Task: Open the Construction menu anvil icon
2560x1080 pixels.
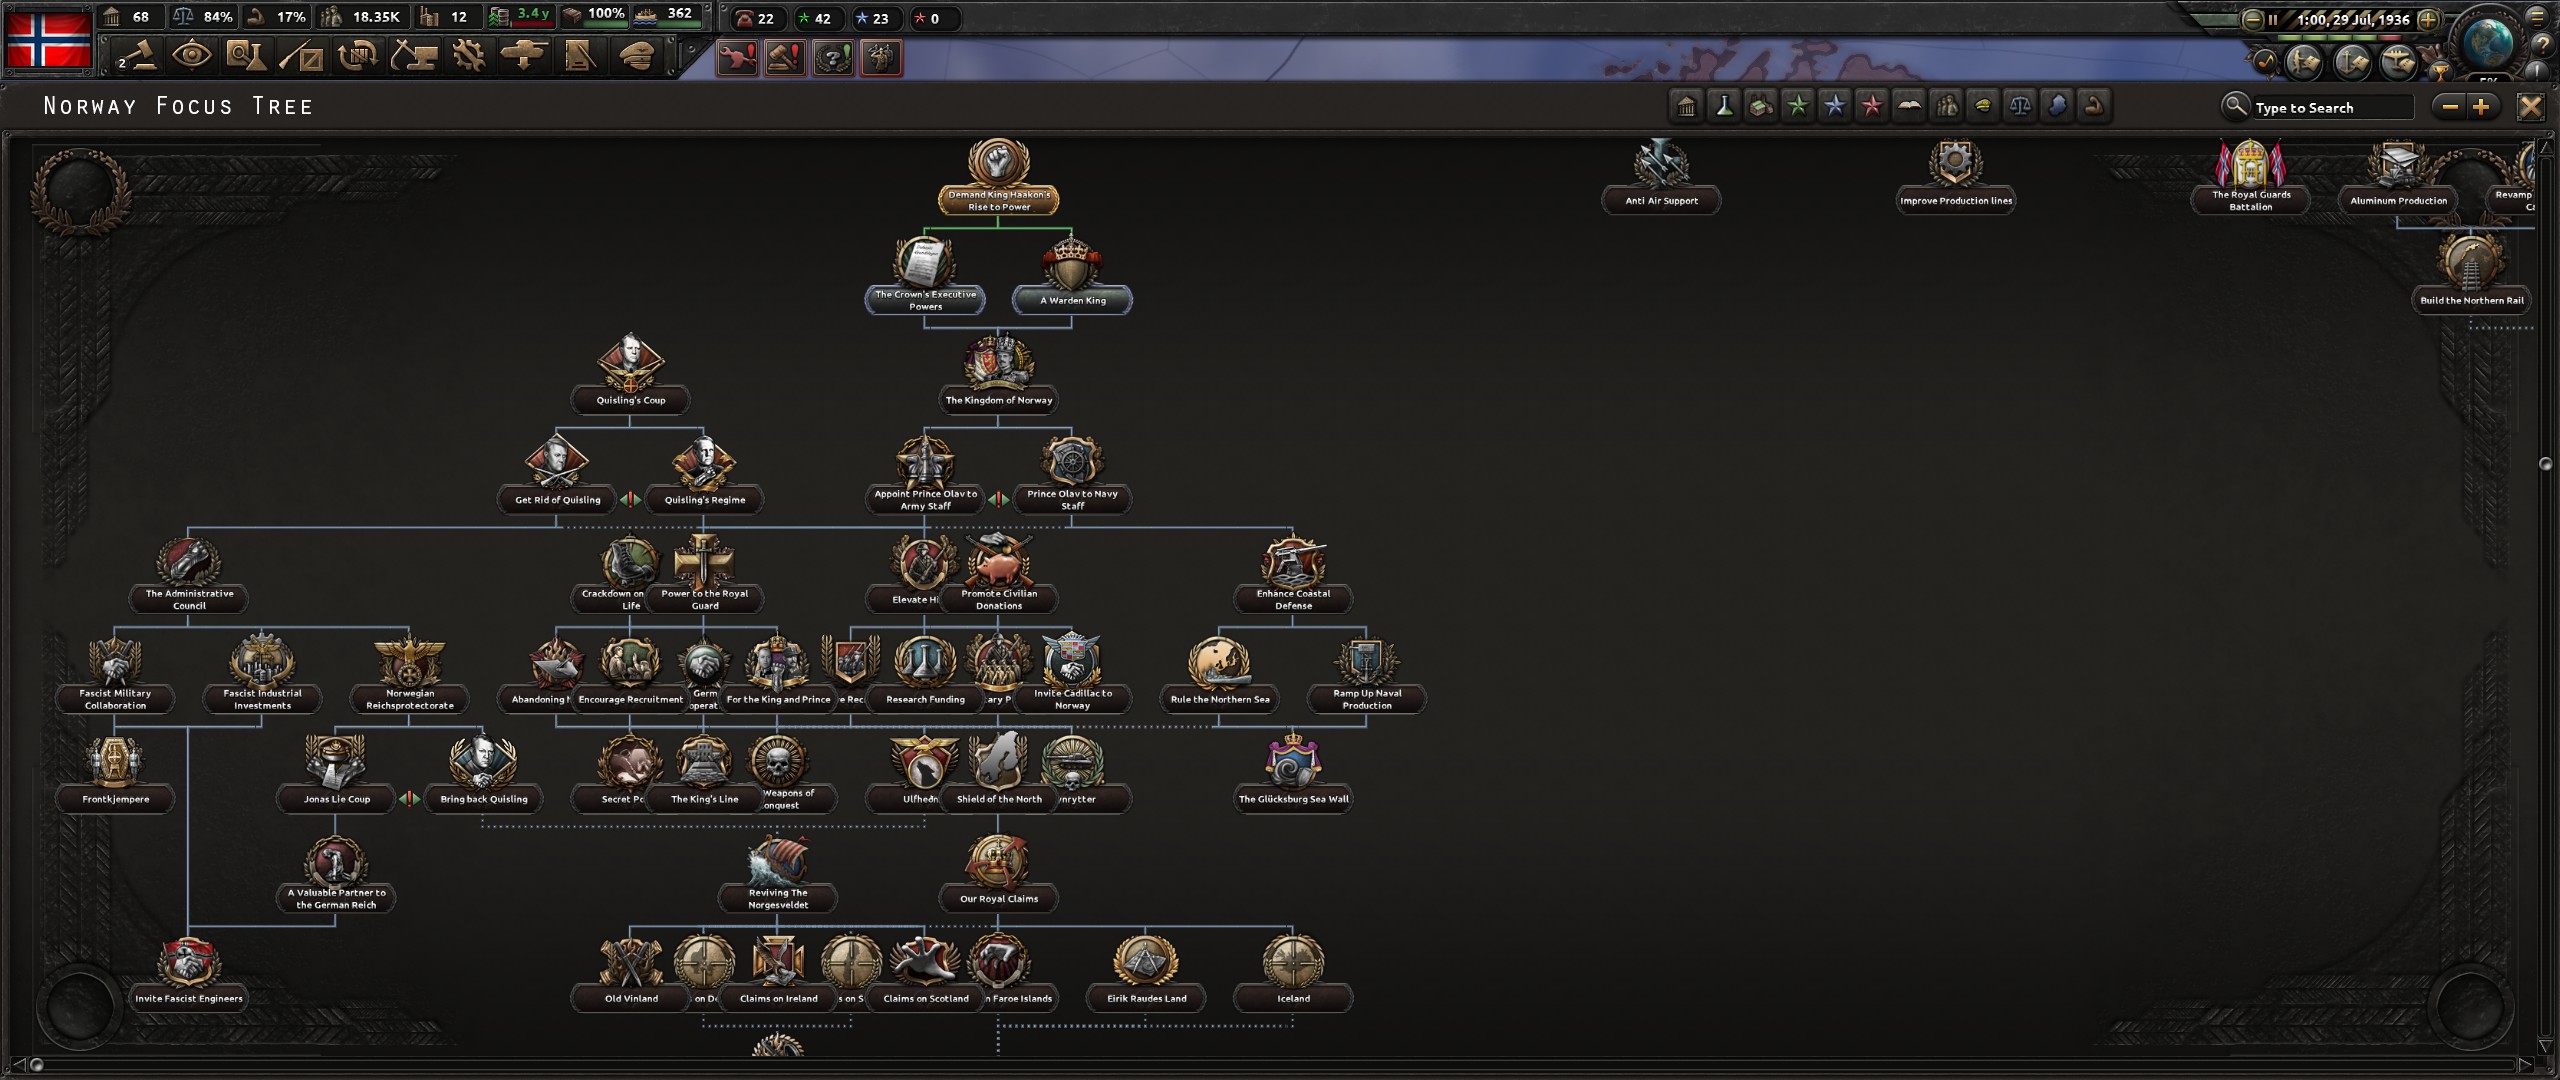Action: tap(415, 57)
